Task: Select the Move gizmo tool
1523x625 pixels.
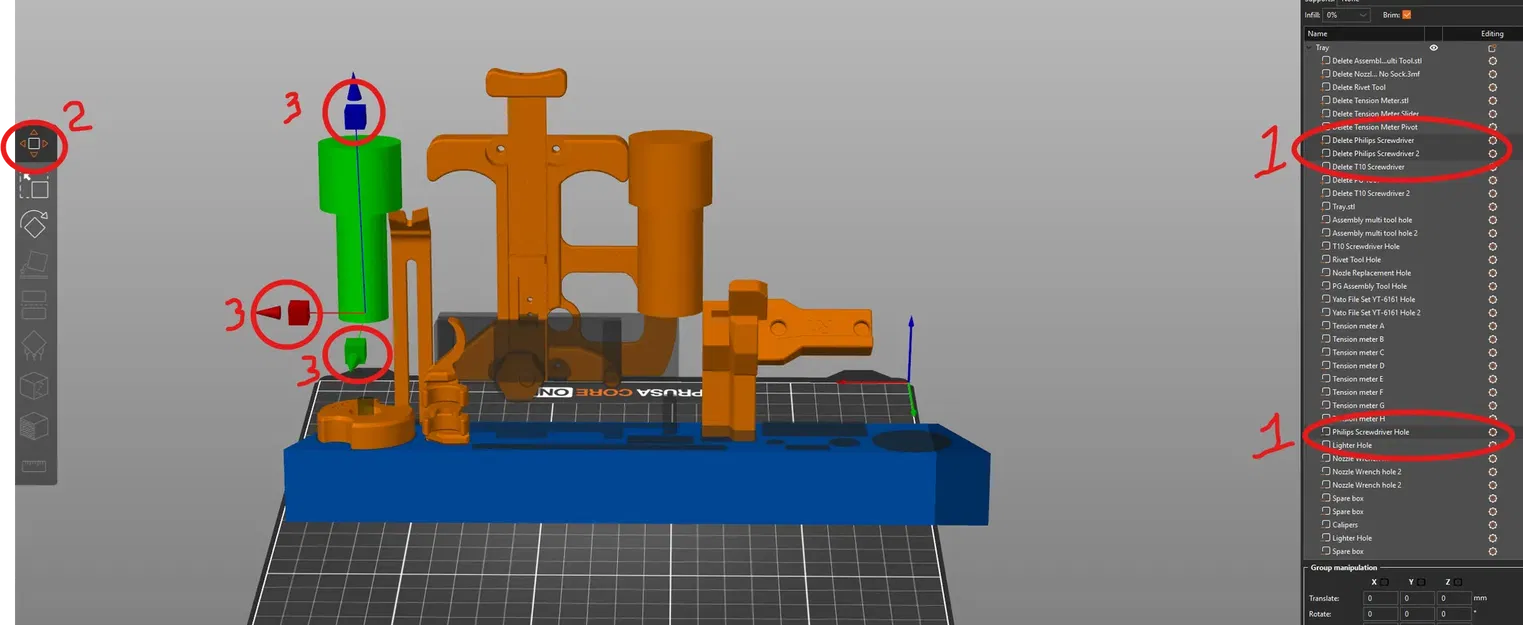Action: (34, 144)
